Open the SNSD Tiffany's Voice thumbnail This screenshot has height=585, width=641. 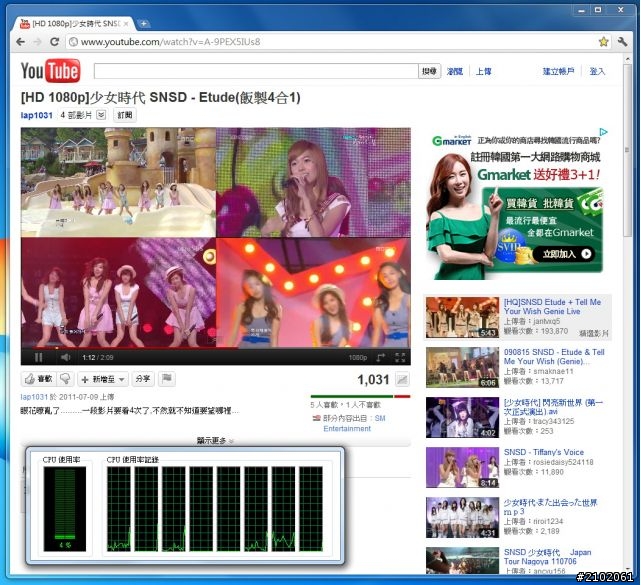click(x=462, y=467)
